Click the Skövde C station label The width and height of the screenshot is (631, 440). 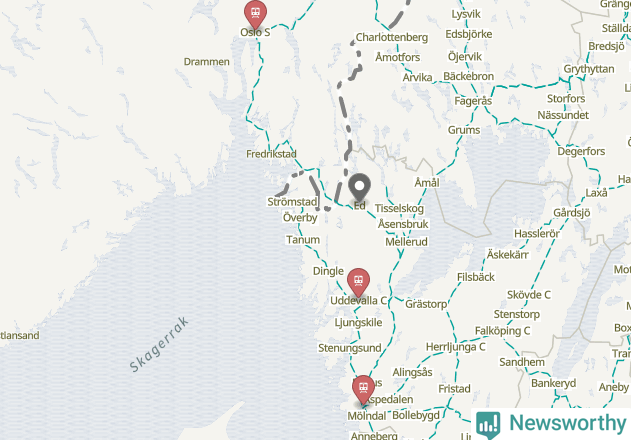click(x=528, y=295)
